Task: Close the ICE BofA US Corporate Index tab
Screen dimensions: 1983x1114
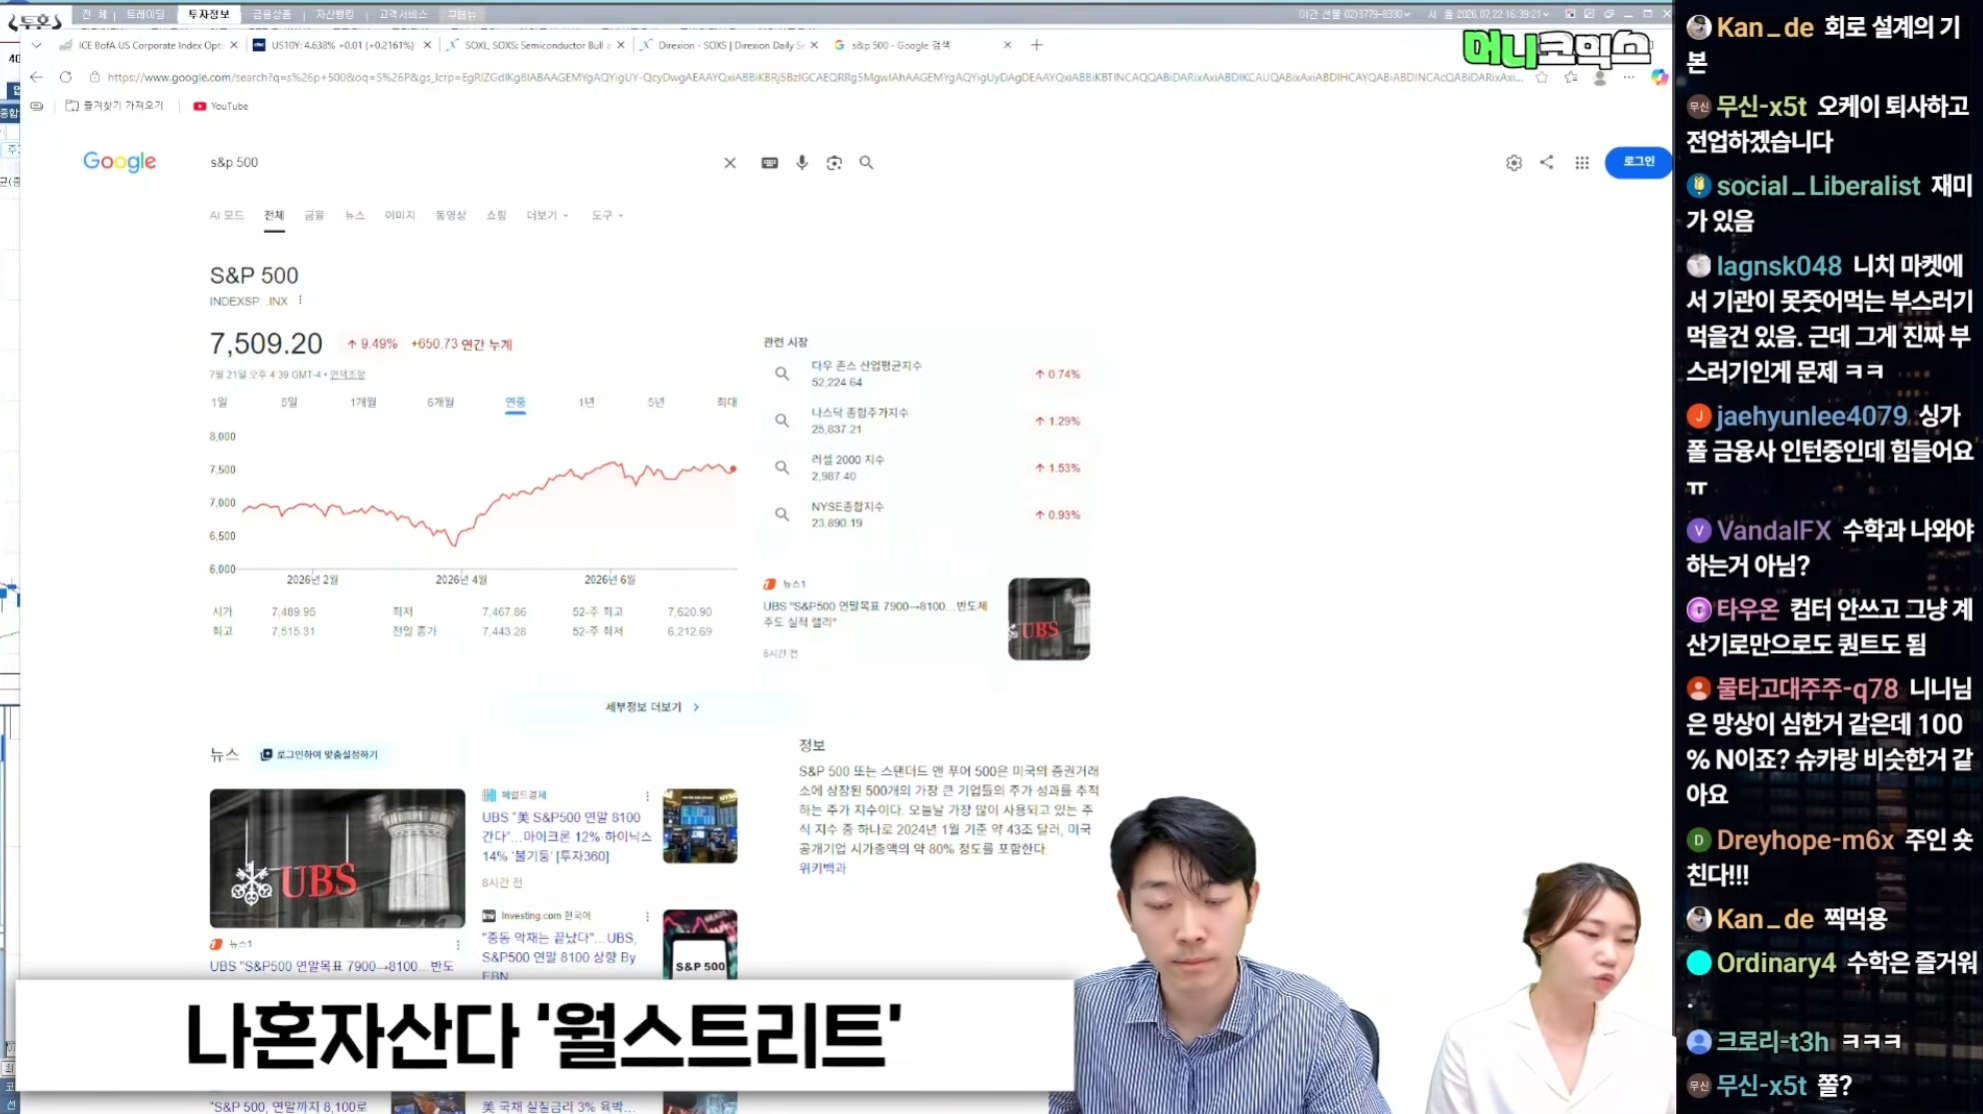Action: click(234, 45)
